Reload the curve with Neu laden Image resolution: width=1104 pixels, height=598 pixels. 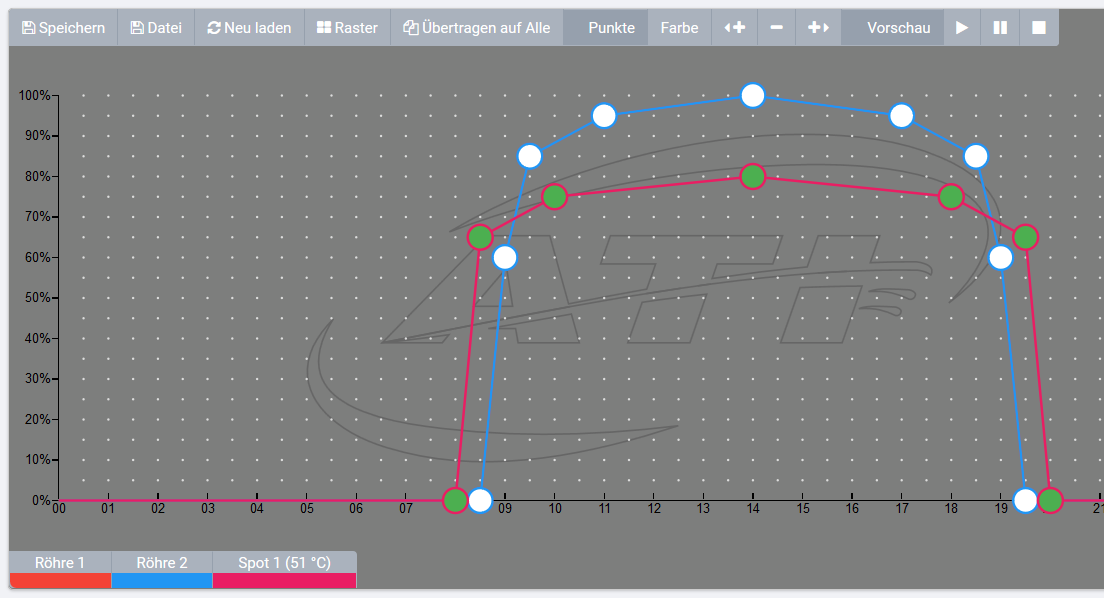[x=249, y=28]
